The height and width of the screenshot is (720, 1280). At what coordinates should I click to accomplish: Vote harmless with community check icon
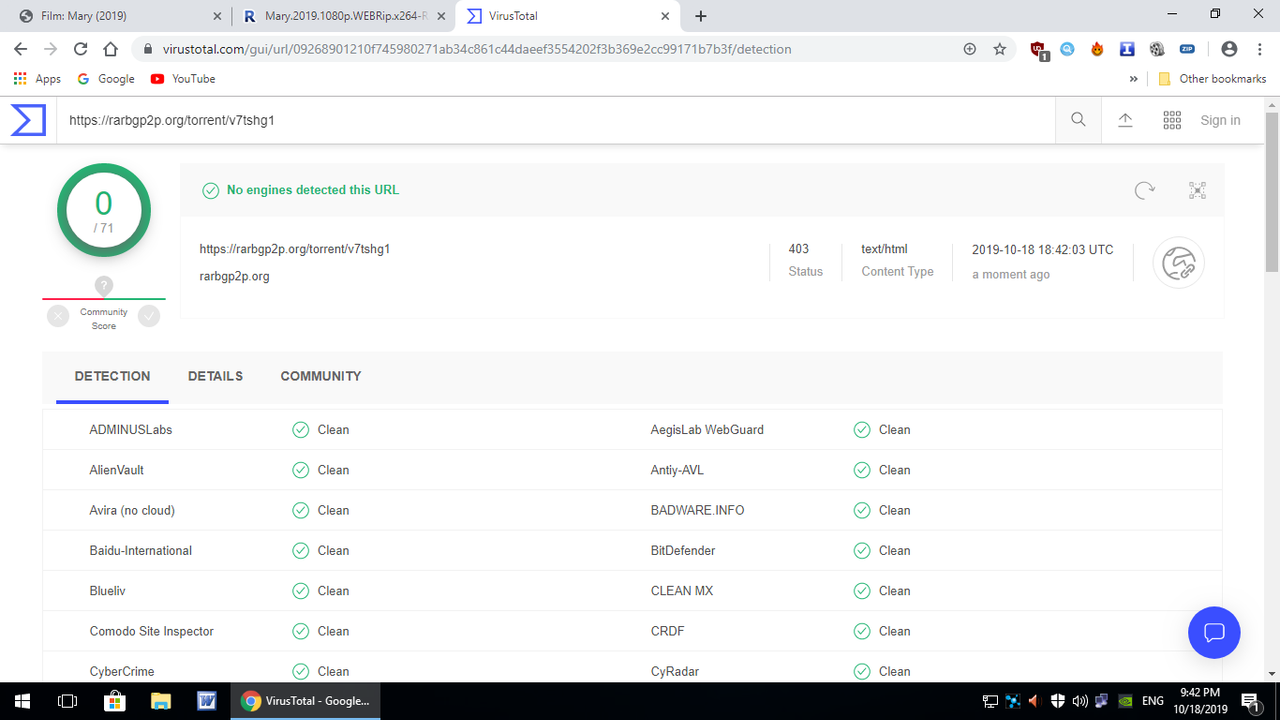(149, 316)
